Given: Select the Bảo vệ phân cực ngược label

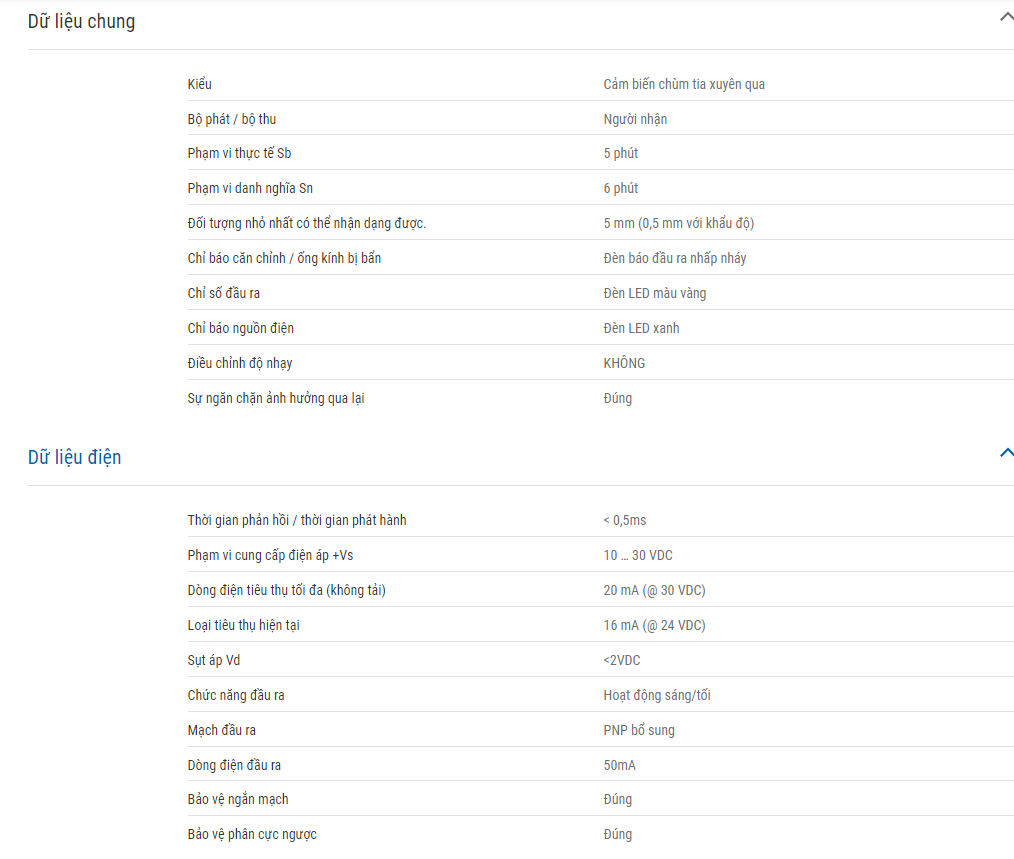Looking at the screenshot, I should tap(252, 834).
